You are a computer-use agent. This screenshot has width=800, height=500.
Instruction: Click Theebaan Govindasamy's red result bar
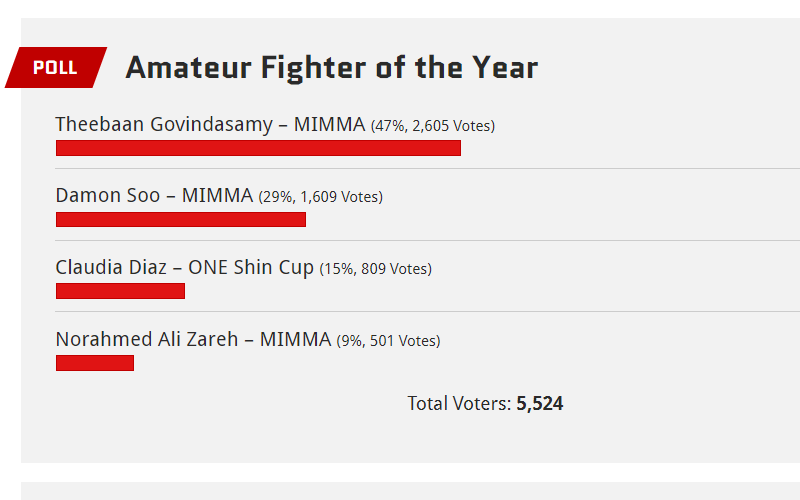(x=258, y=148)
